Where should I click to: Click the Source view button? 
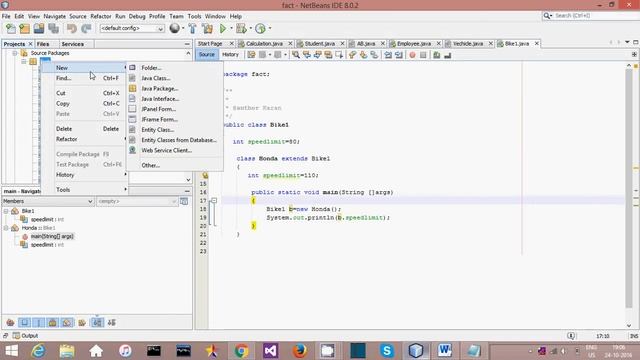point(207,55)
